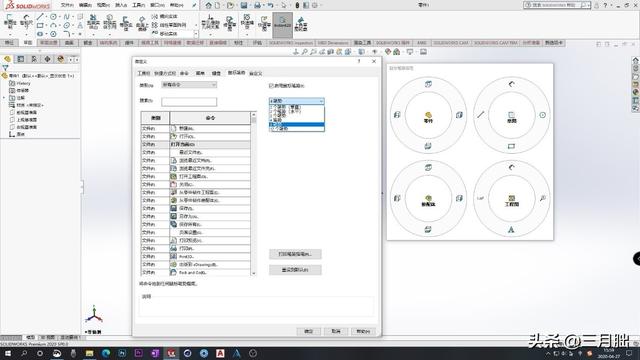The height and width of the screenshot is (360, 640).
Task: Click the Exit Sketch button in ribbon
Action: 10,22
